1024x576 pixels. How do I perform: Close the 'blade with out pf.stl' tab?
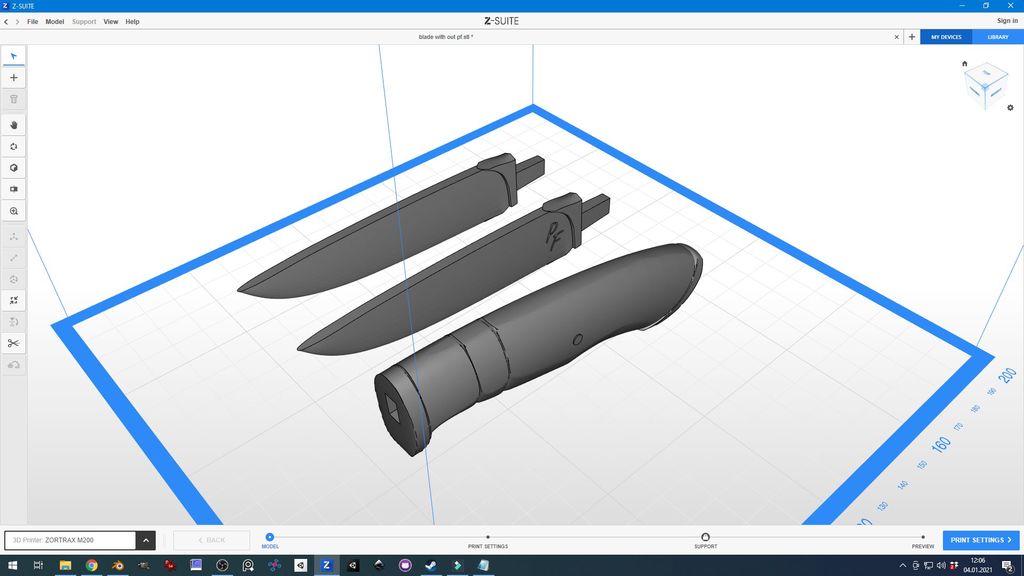point(897,37)
